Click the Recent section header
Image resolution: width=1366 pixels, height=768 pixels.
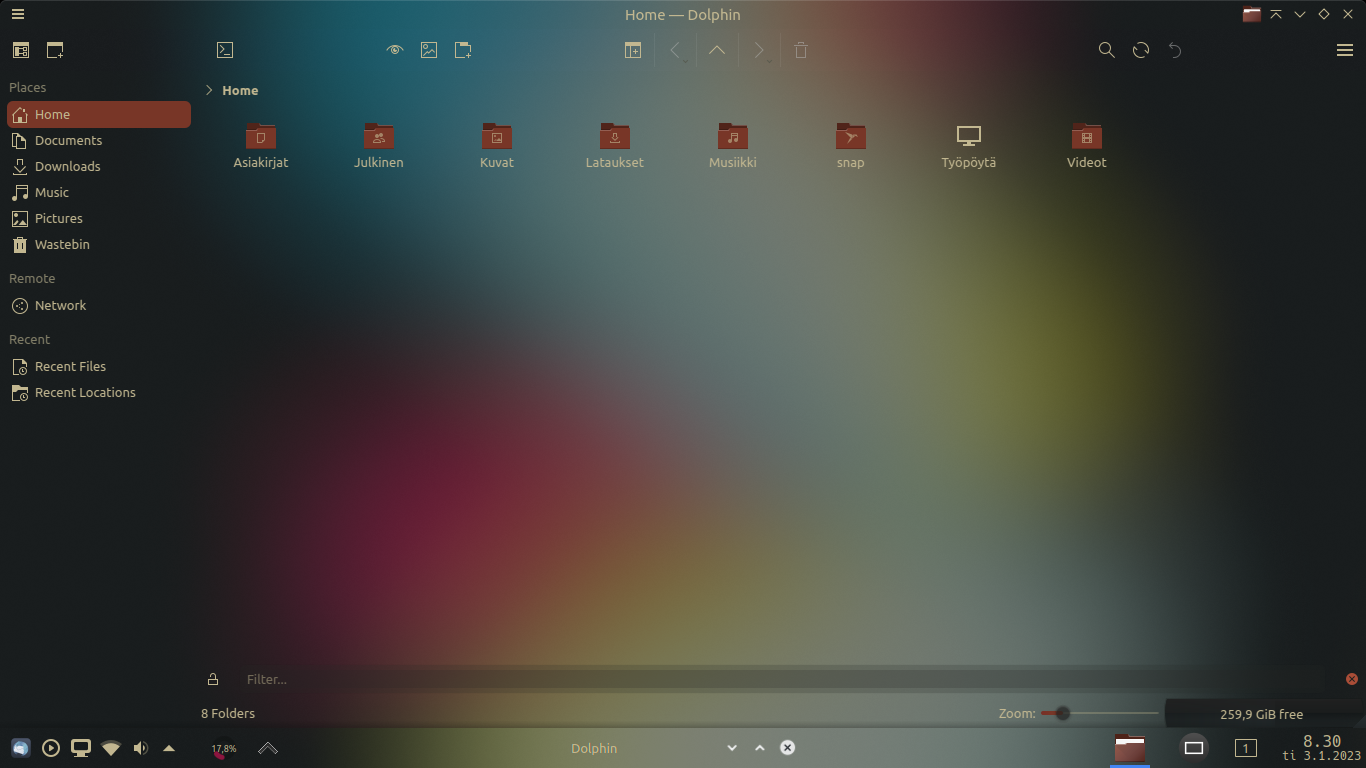click(x=29, y=339)
